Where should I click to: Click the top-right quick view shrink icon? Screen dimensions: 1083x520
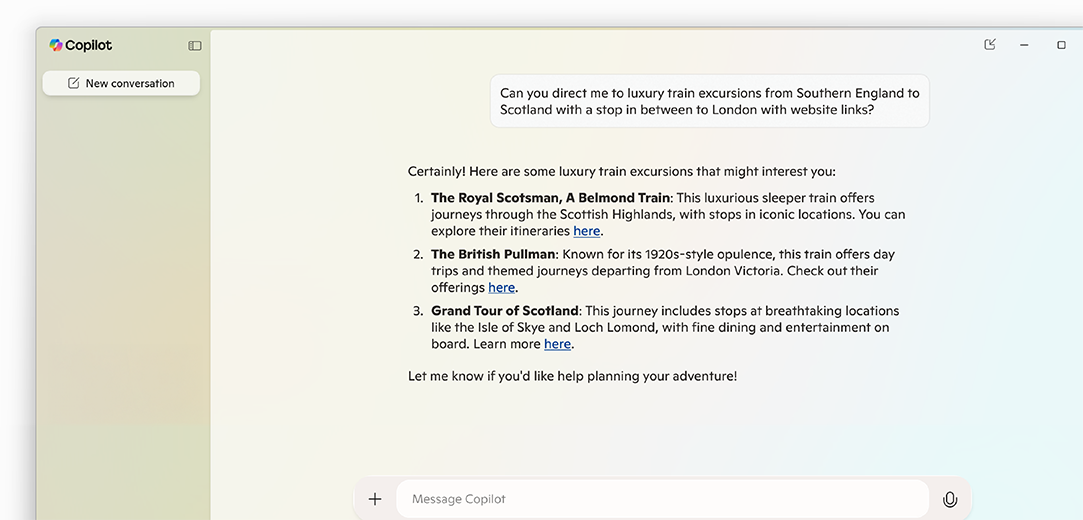990,44
